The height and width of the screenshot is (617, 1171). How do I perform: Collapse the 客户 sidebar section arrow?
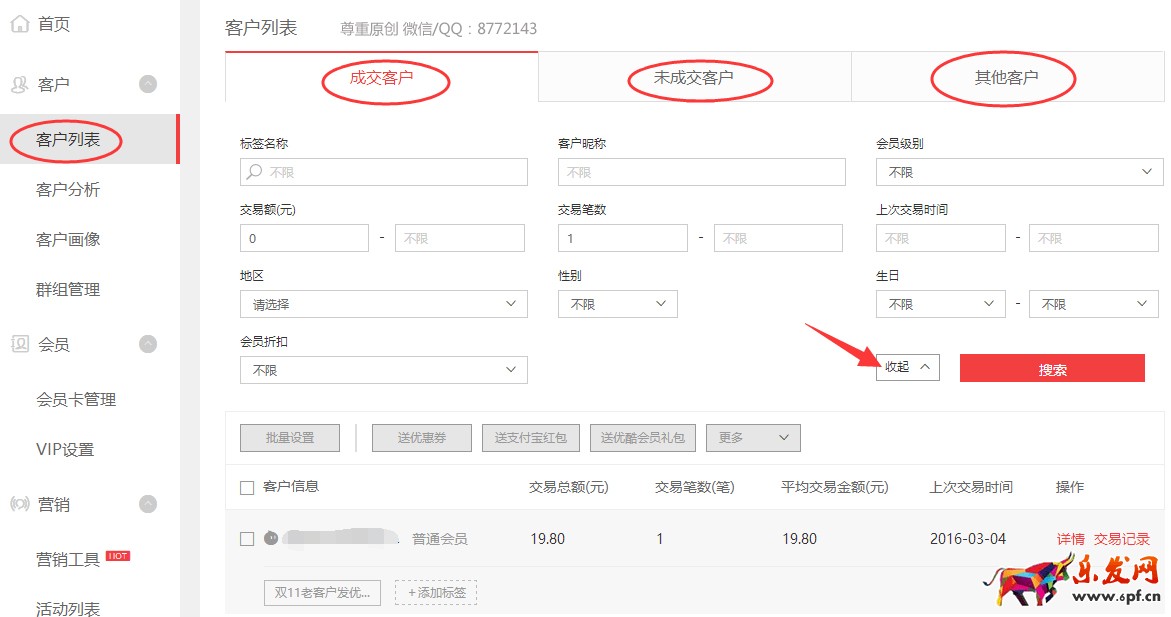click(x=148, y=85)
